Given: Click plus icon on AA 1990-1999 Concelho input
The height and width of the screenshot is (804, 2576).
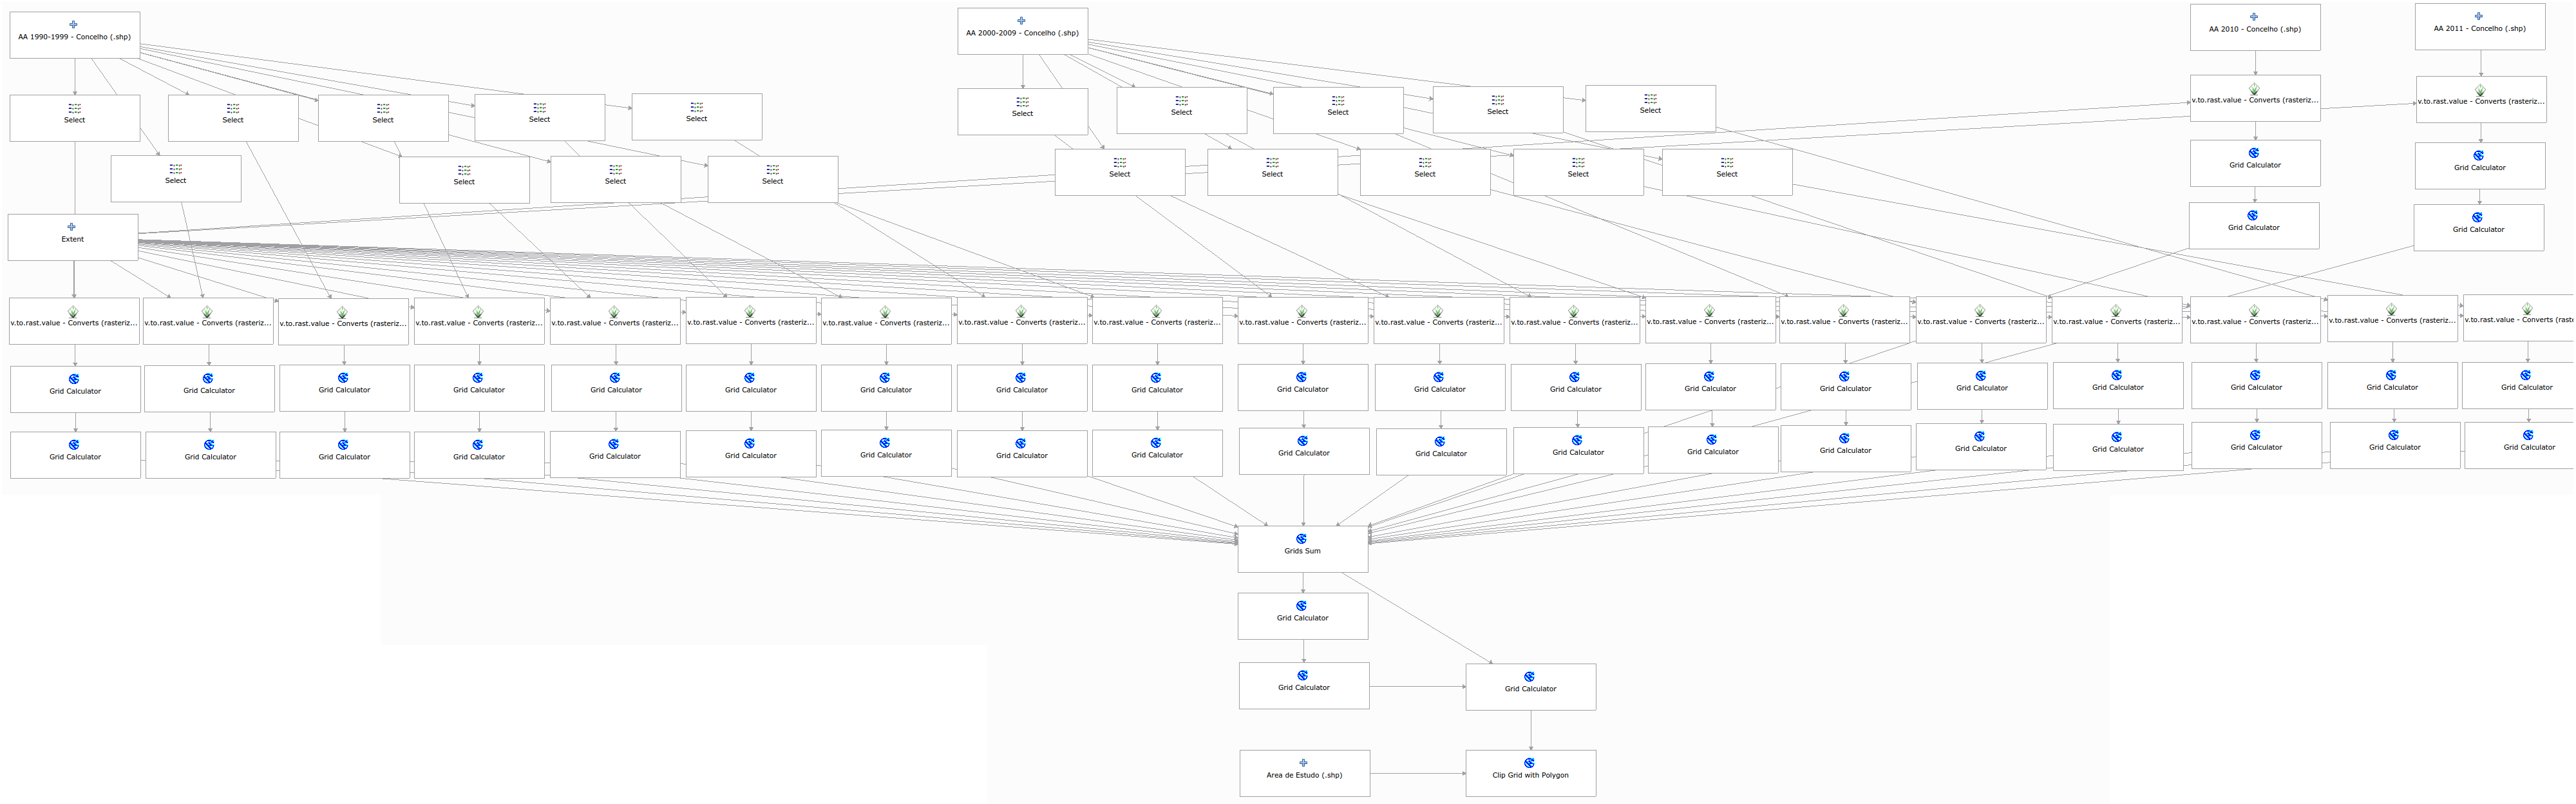Looking at the screenshot, I should coord(73,24).
